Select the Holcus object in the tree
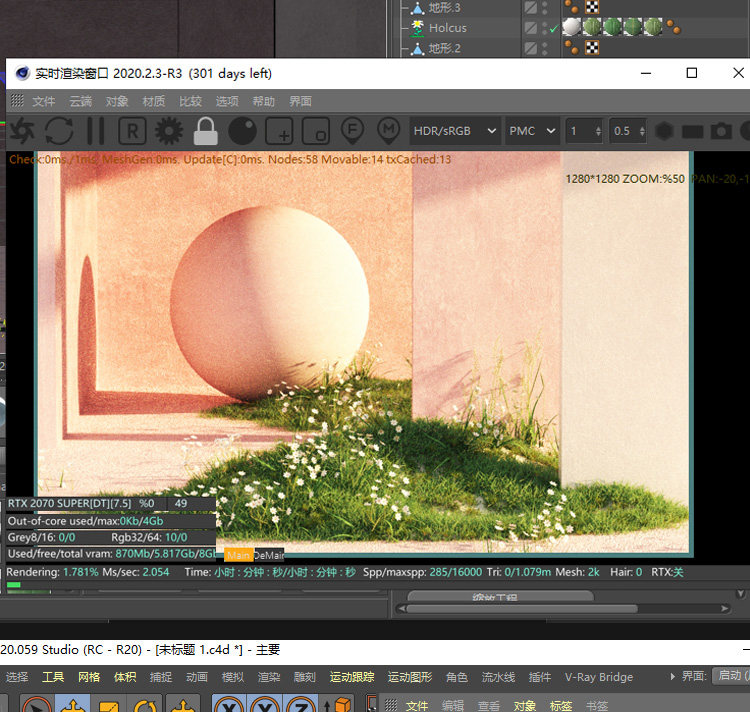Image resolution: width=750 pixels, height=712 pixels. coord(448,28)
